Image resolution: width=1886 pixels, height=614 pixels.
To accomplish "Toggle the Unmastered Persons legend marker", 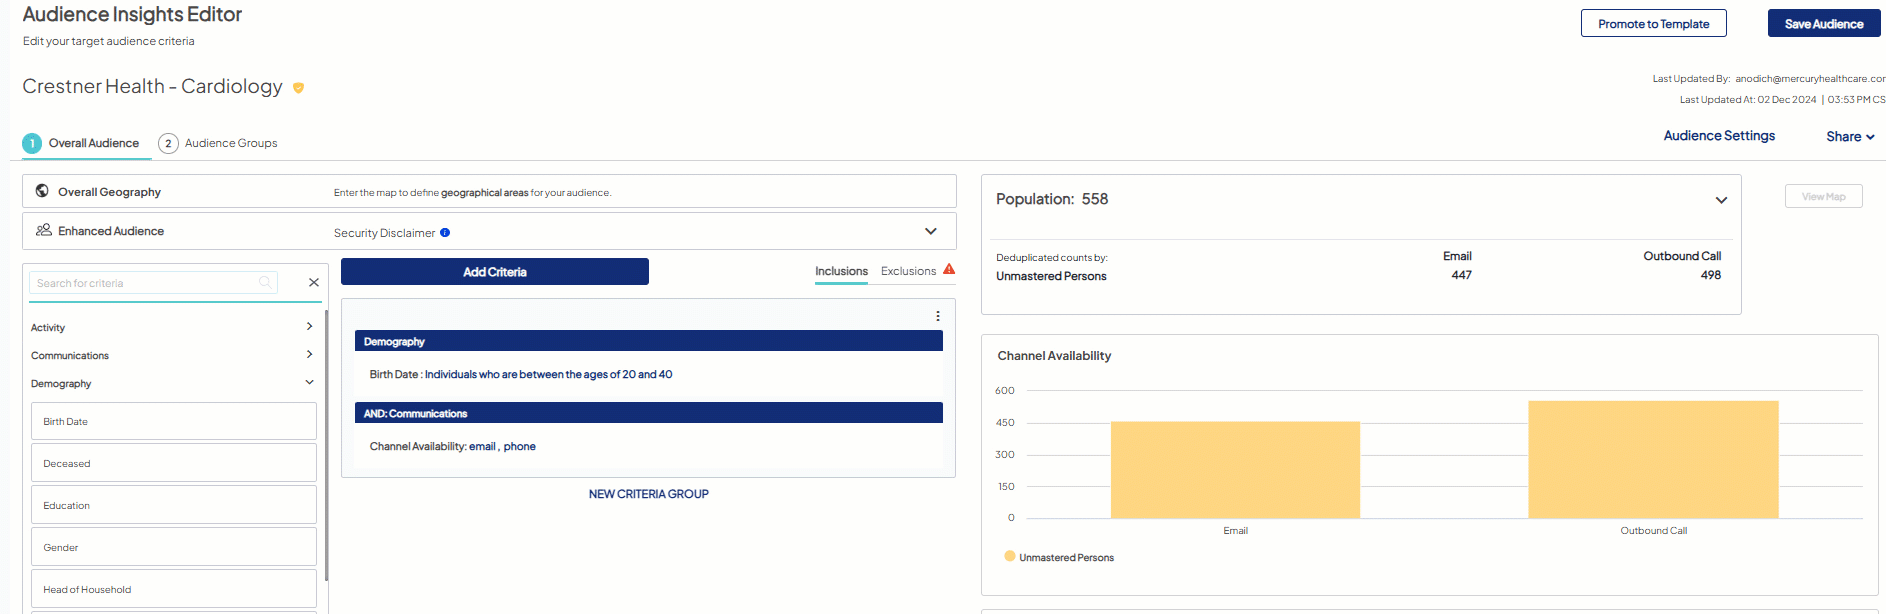I will (1010, 557).
